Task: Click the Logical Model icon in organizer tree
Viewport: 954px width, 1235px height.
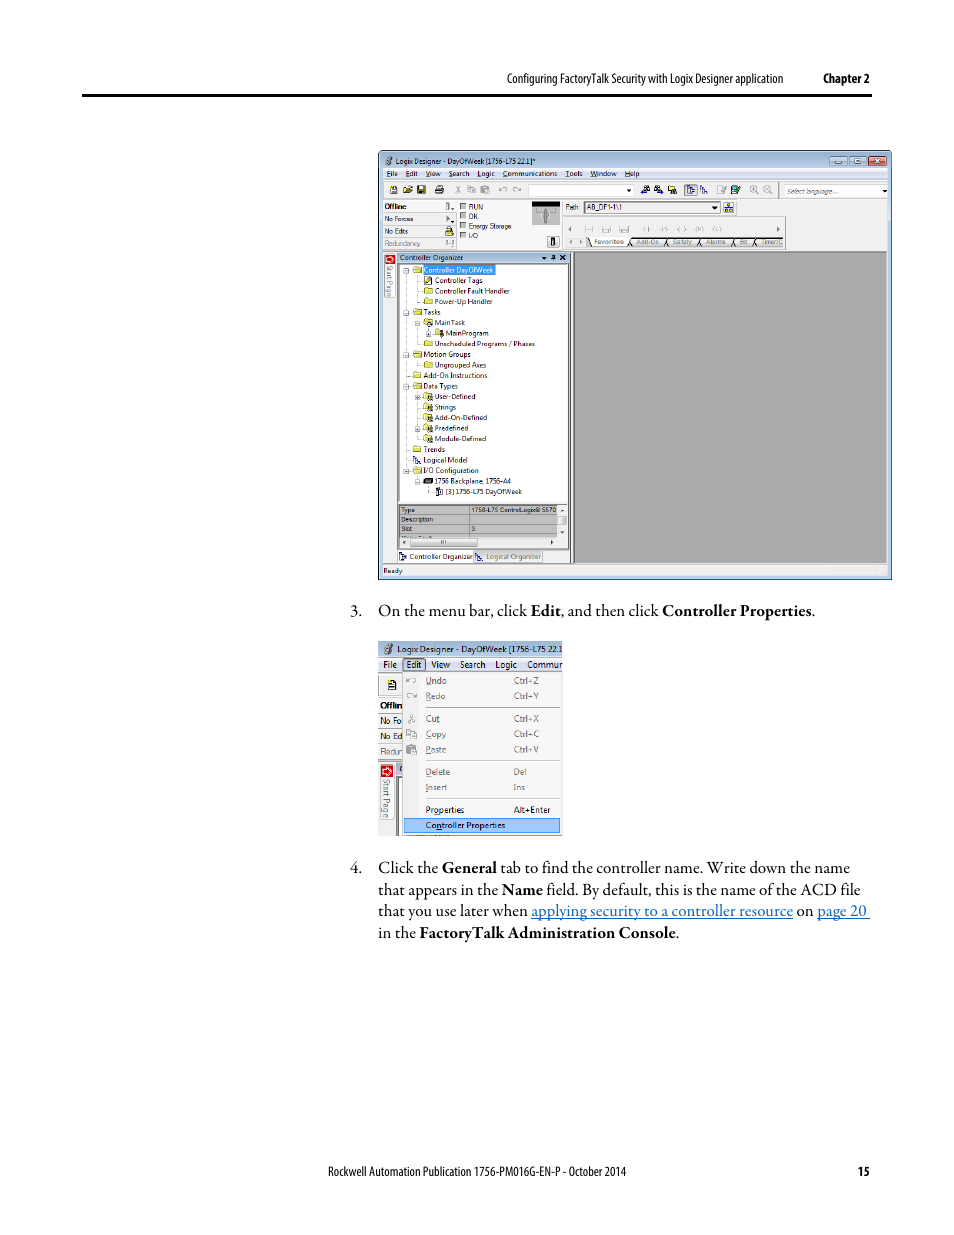Action: pyautogui.click(x=417, y=460)
